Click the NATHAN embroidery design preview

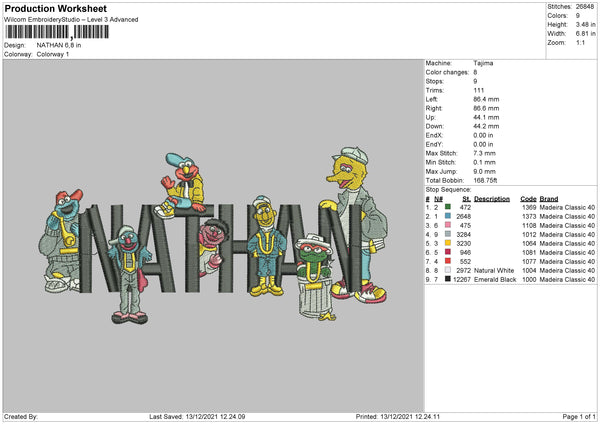(213, 236)
